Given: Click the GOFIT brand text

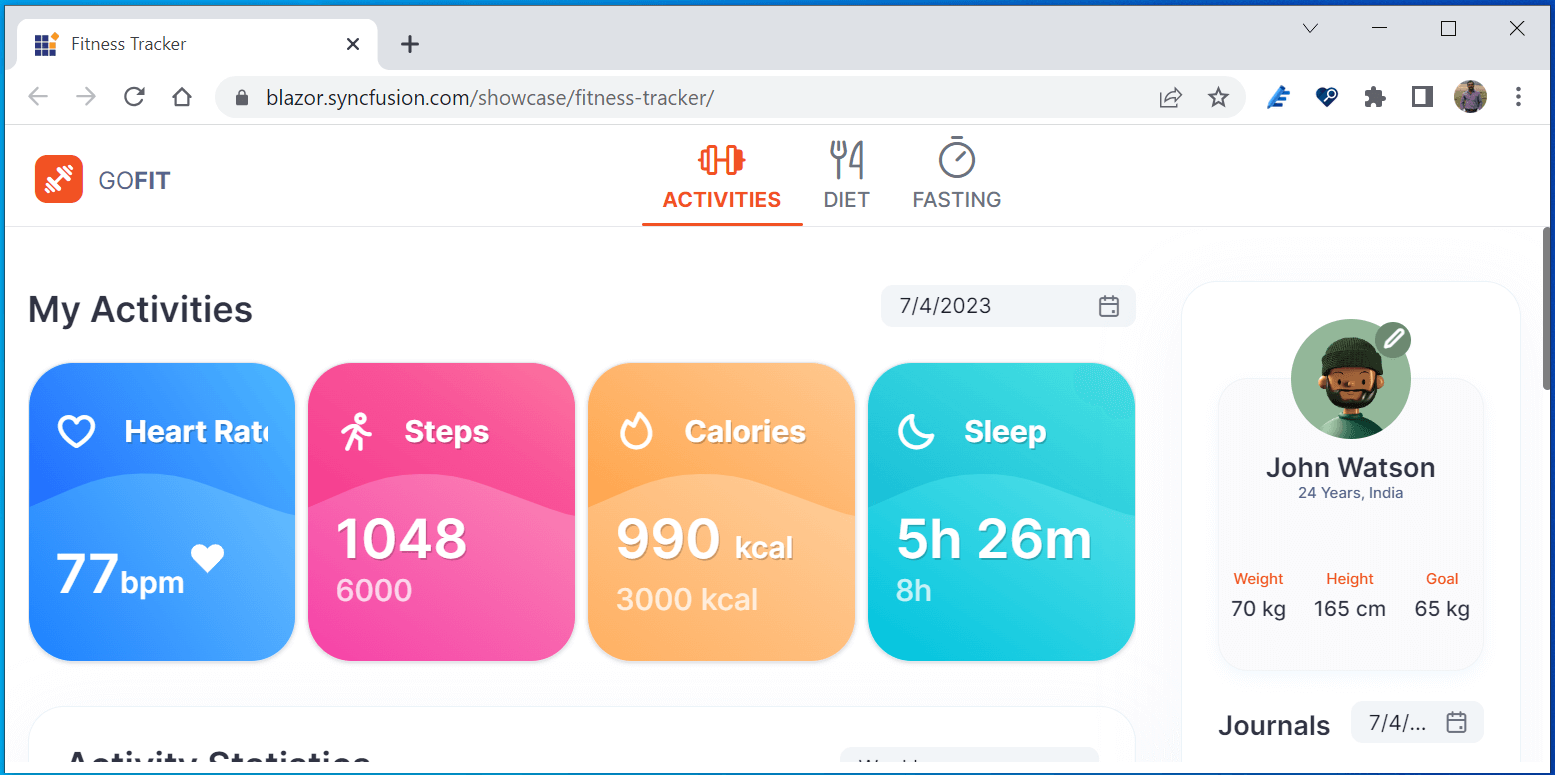Looking at the screenshot, I should (134, 181).
